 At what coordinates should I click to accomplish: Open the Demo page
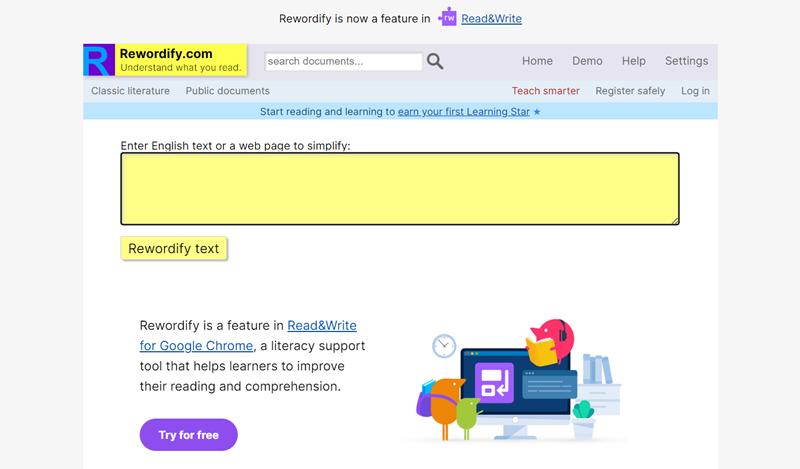(587, 61)
